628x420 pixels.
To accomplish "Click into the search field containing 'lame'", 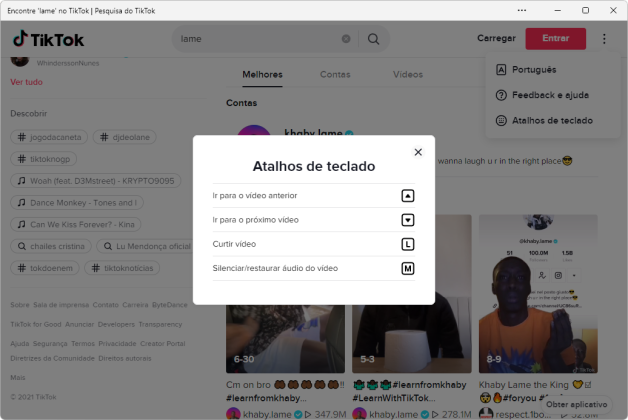I will tap(258, 39).
